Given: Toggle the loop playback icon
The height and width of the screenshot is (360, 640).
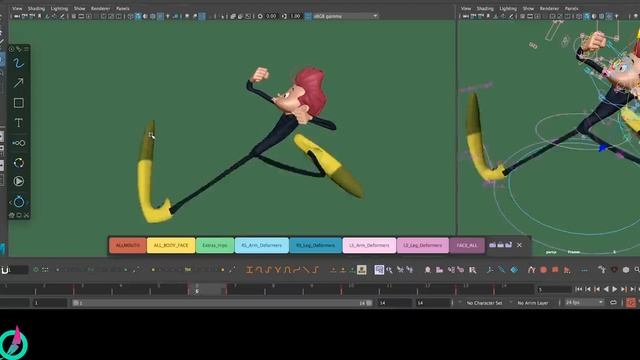Looking at the screenshot, I should click(x=613, y=302).
